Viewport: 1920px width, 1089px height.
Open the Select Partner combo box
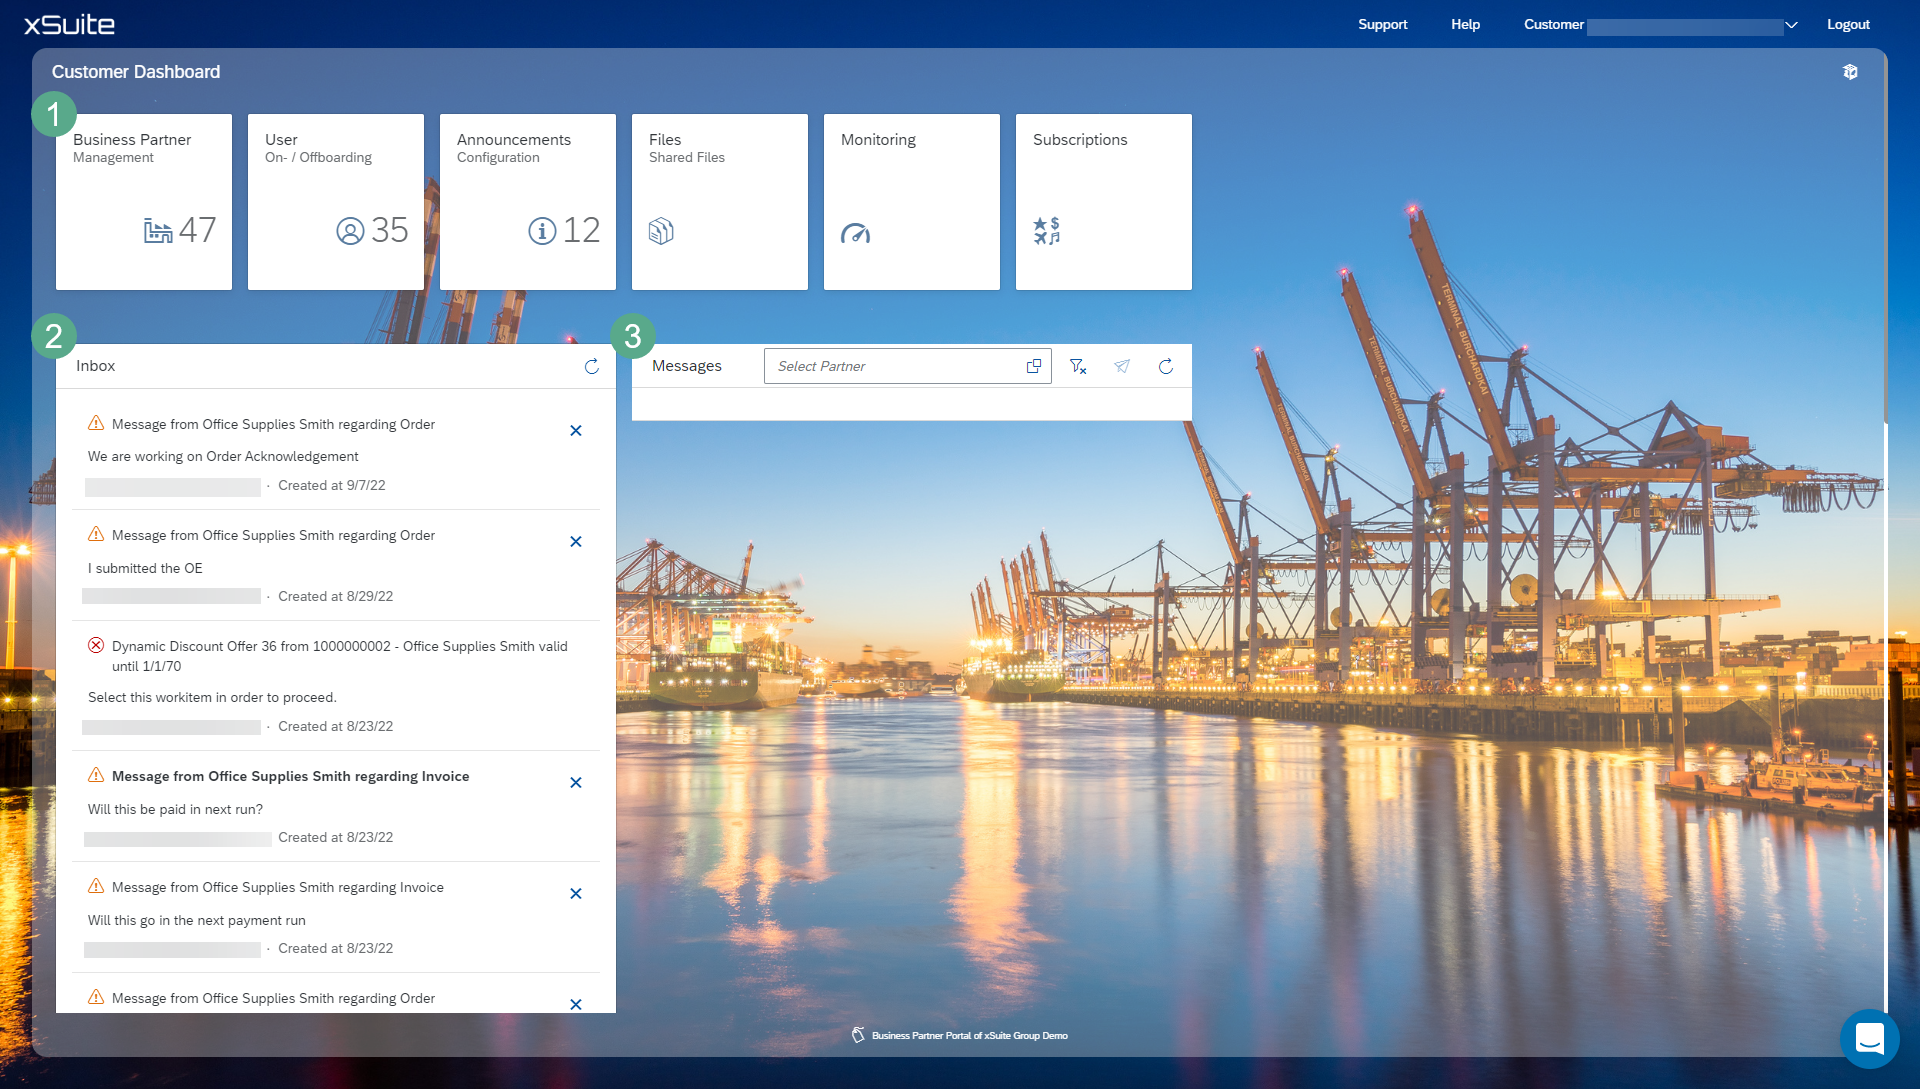(x=890, y=366)
